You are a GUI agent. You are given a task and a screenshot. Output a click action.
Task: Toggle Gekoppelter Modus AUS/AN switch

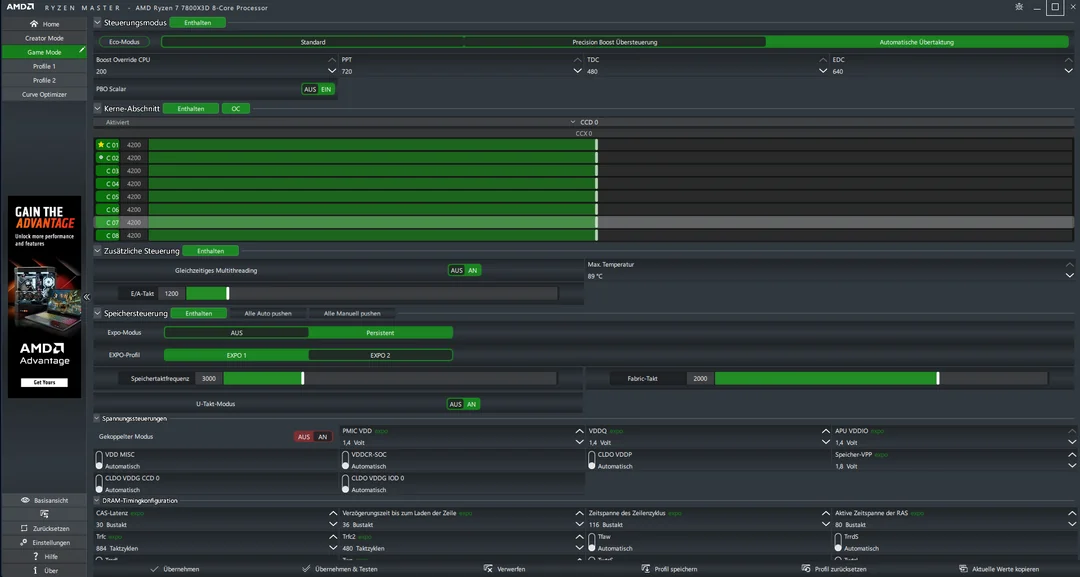tap(313, 437)
